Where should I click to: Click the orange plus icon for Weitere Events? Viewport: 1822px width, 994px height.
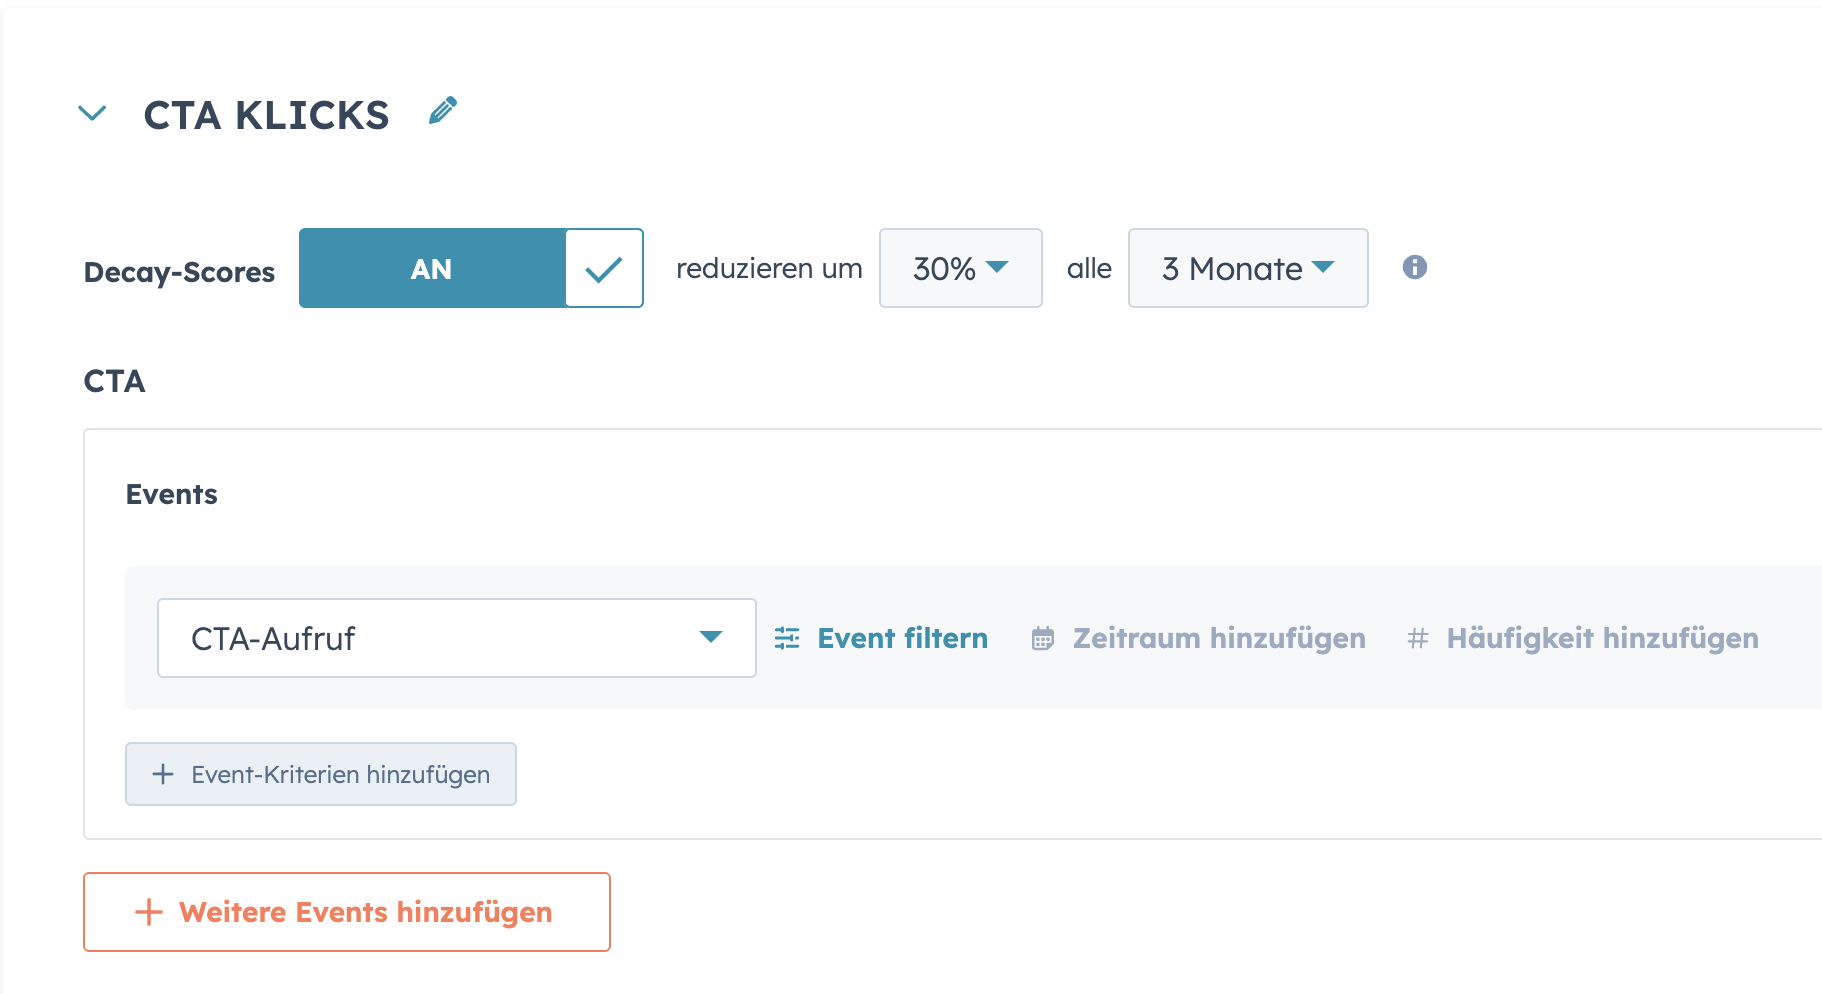[148, 911]
